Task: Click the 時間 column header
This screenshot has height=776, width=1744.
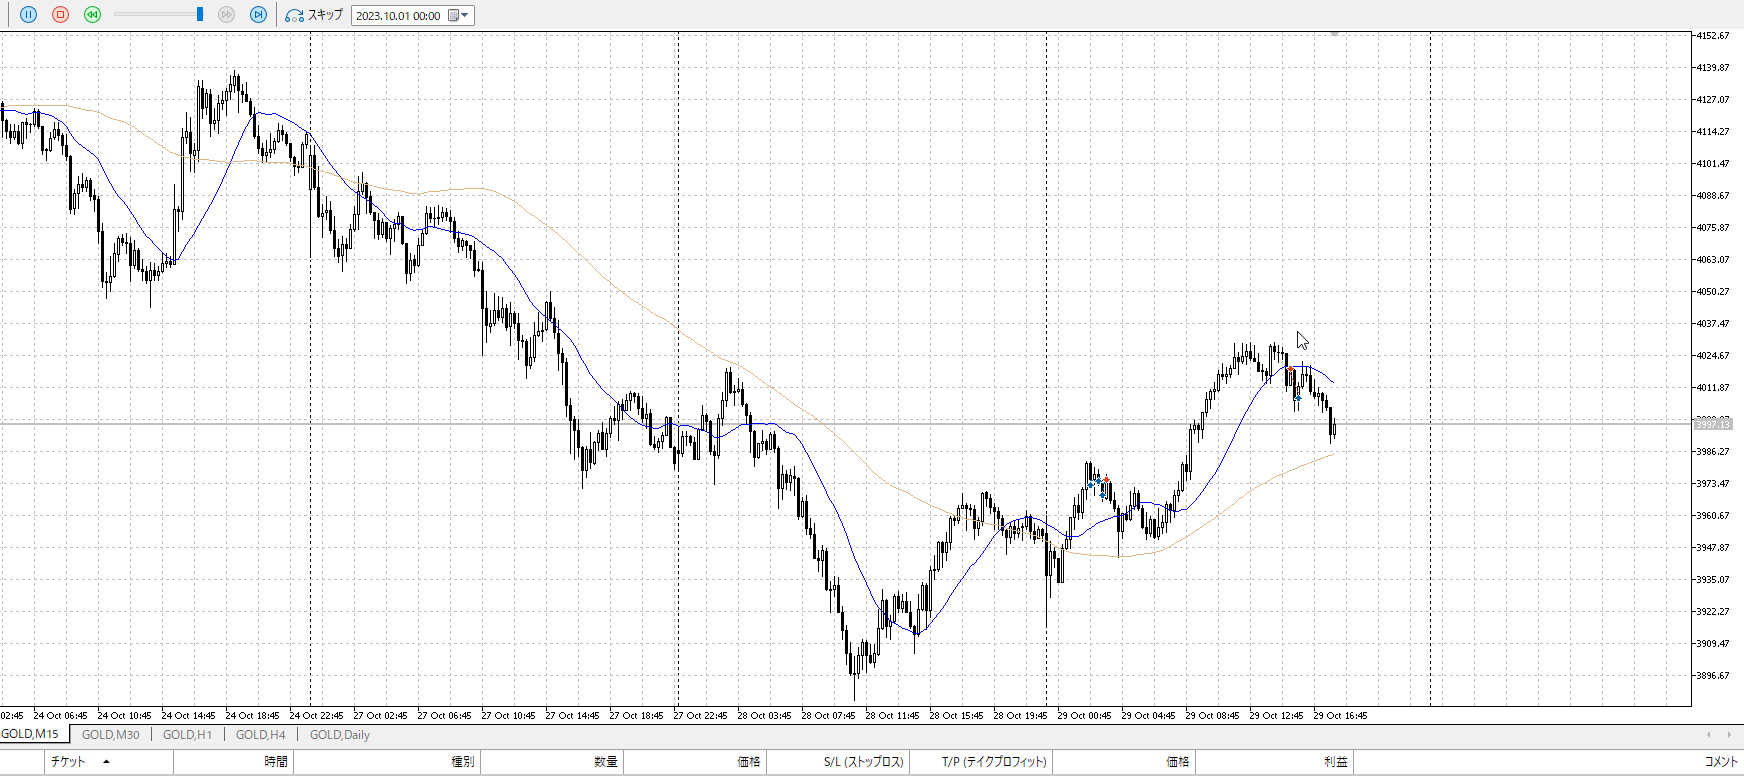Action: pyautogui.click(x=276, y=762)
